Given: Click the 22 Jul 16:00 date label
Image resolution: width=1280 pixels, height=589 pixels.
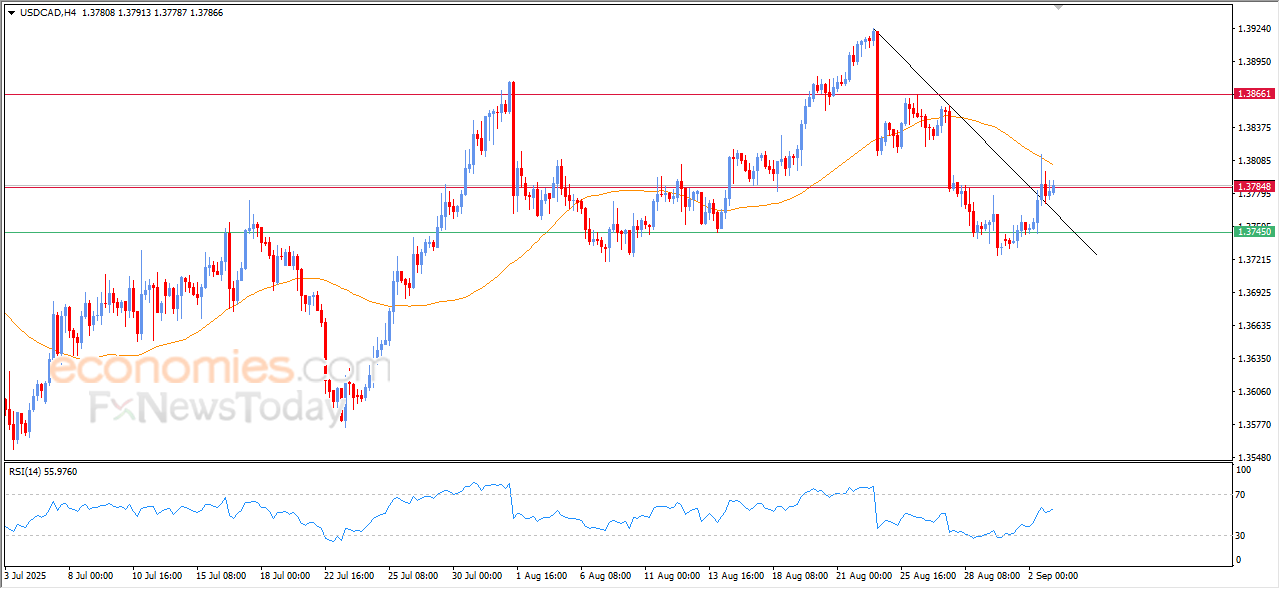Looking at the screenshot, I should [350, 576].
